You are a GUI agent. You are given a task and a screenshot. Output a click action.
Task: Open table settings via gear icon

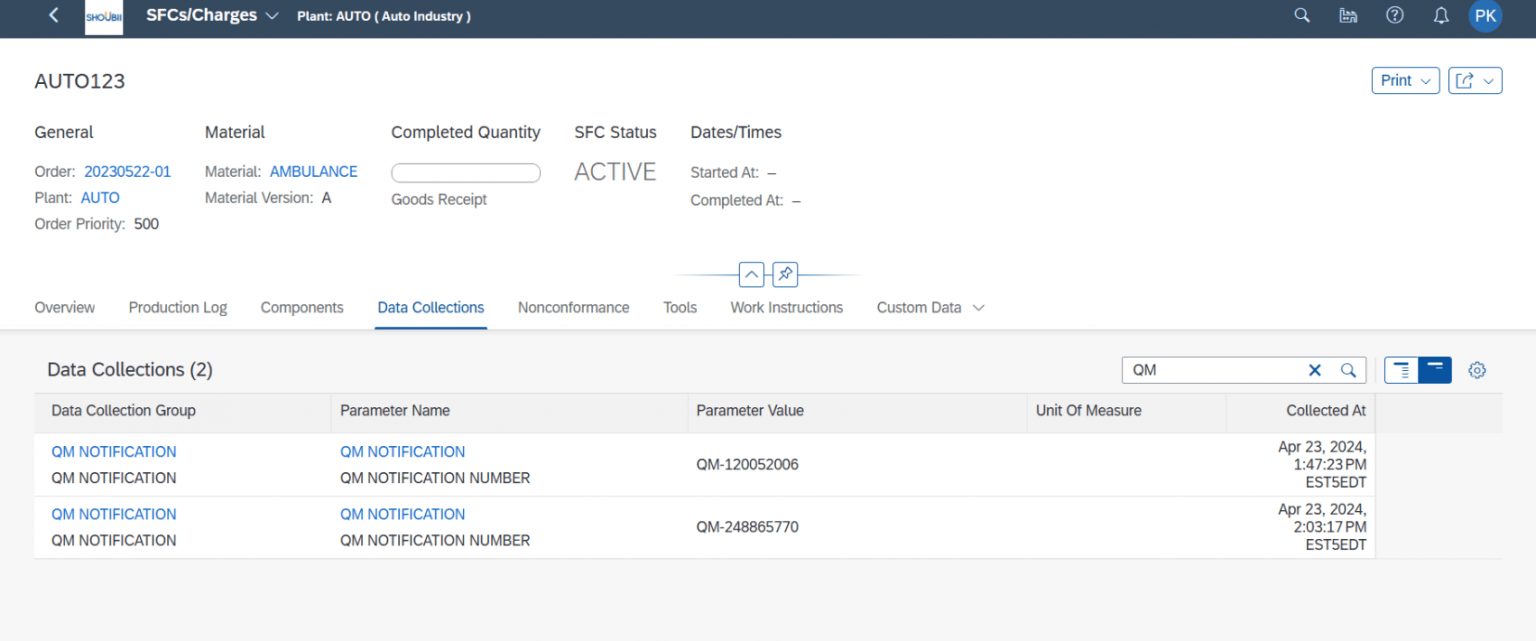coord(1477,370)
